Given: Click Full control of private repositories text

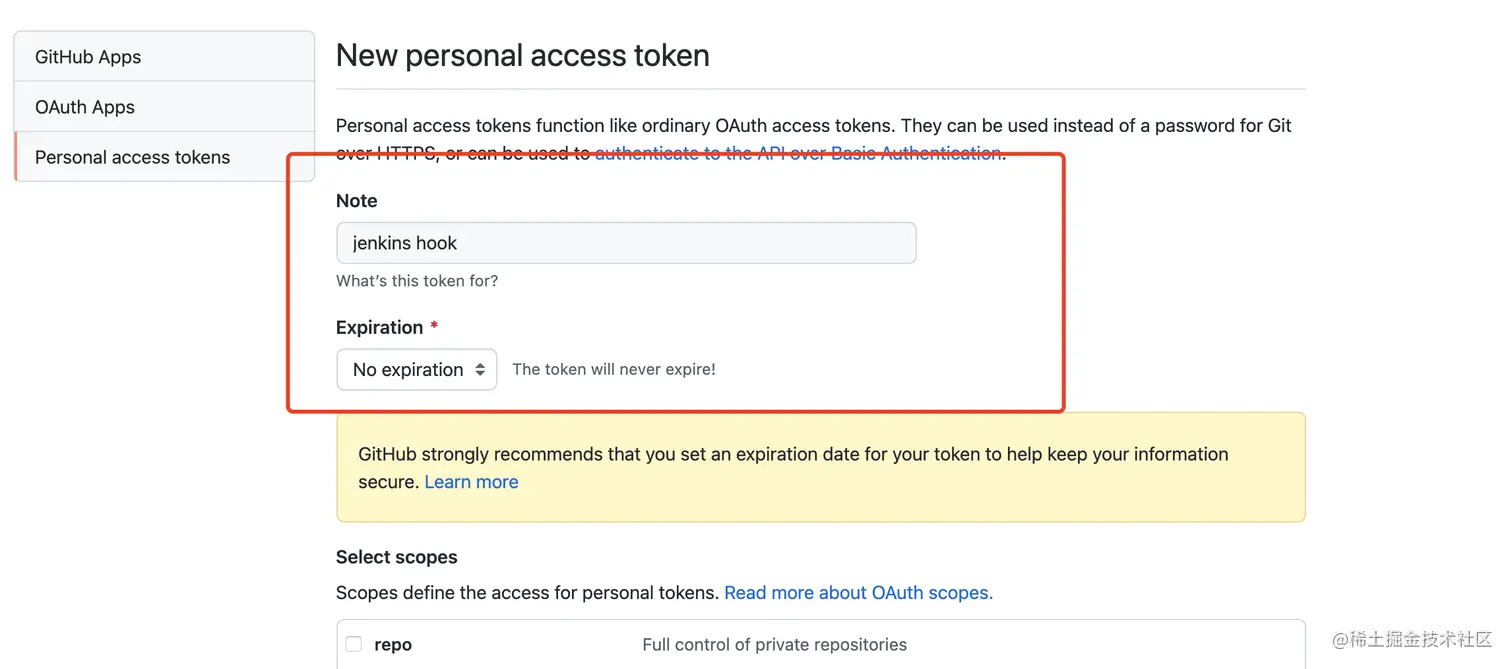Looking at the screenshot, I should pyautogui.click(x=774, y=645).
